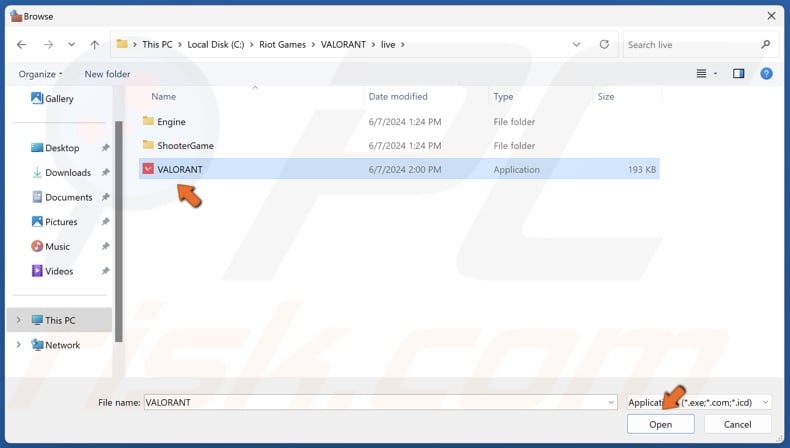Close the Browse dialog

pos(771,16)
